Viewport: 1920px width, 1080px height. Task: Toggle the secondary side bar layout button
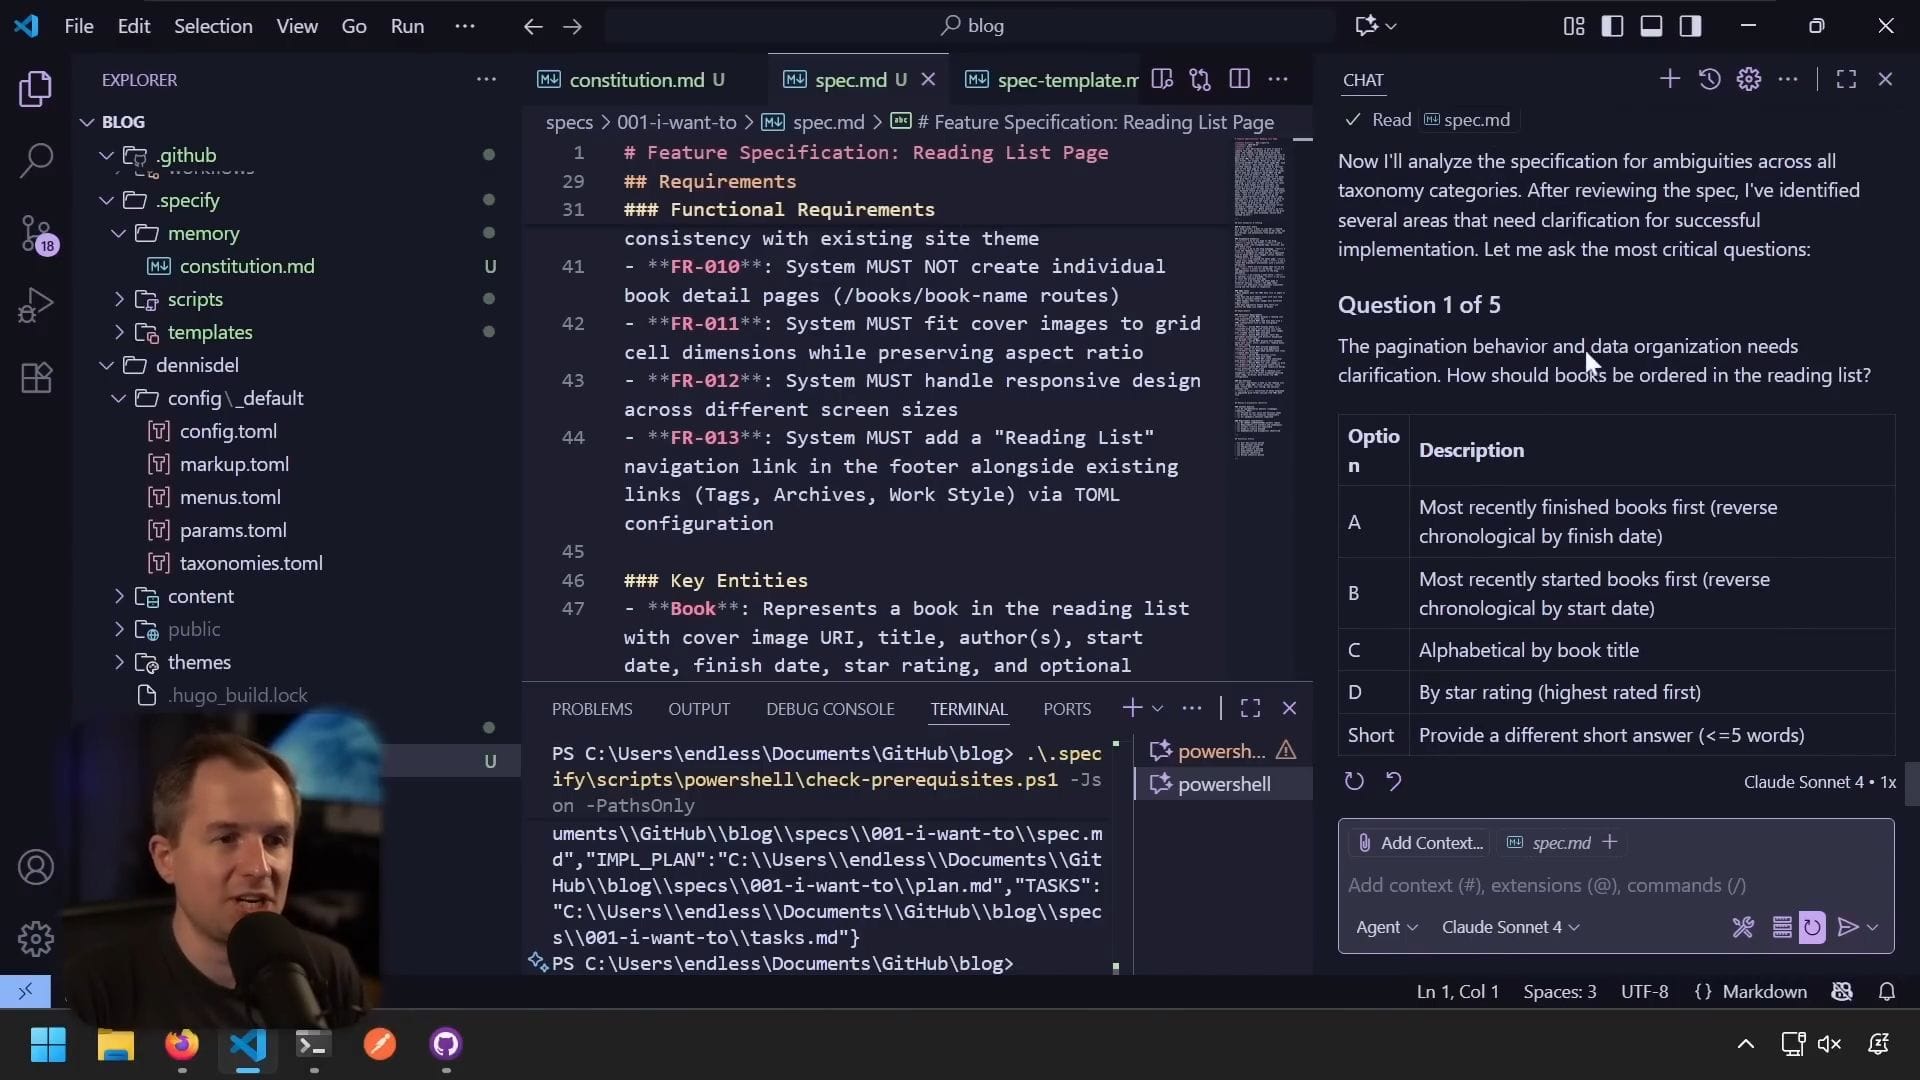tap(1690, 26)
